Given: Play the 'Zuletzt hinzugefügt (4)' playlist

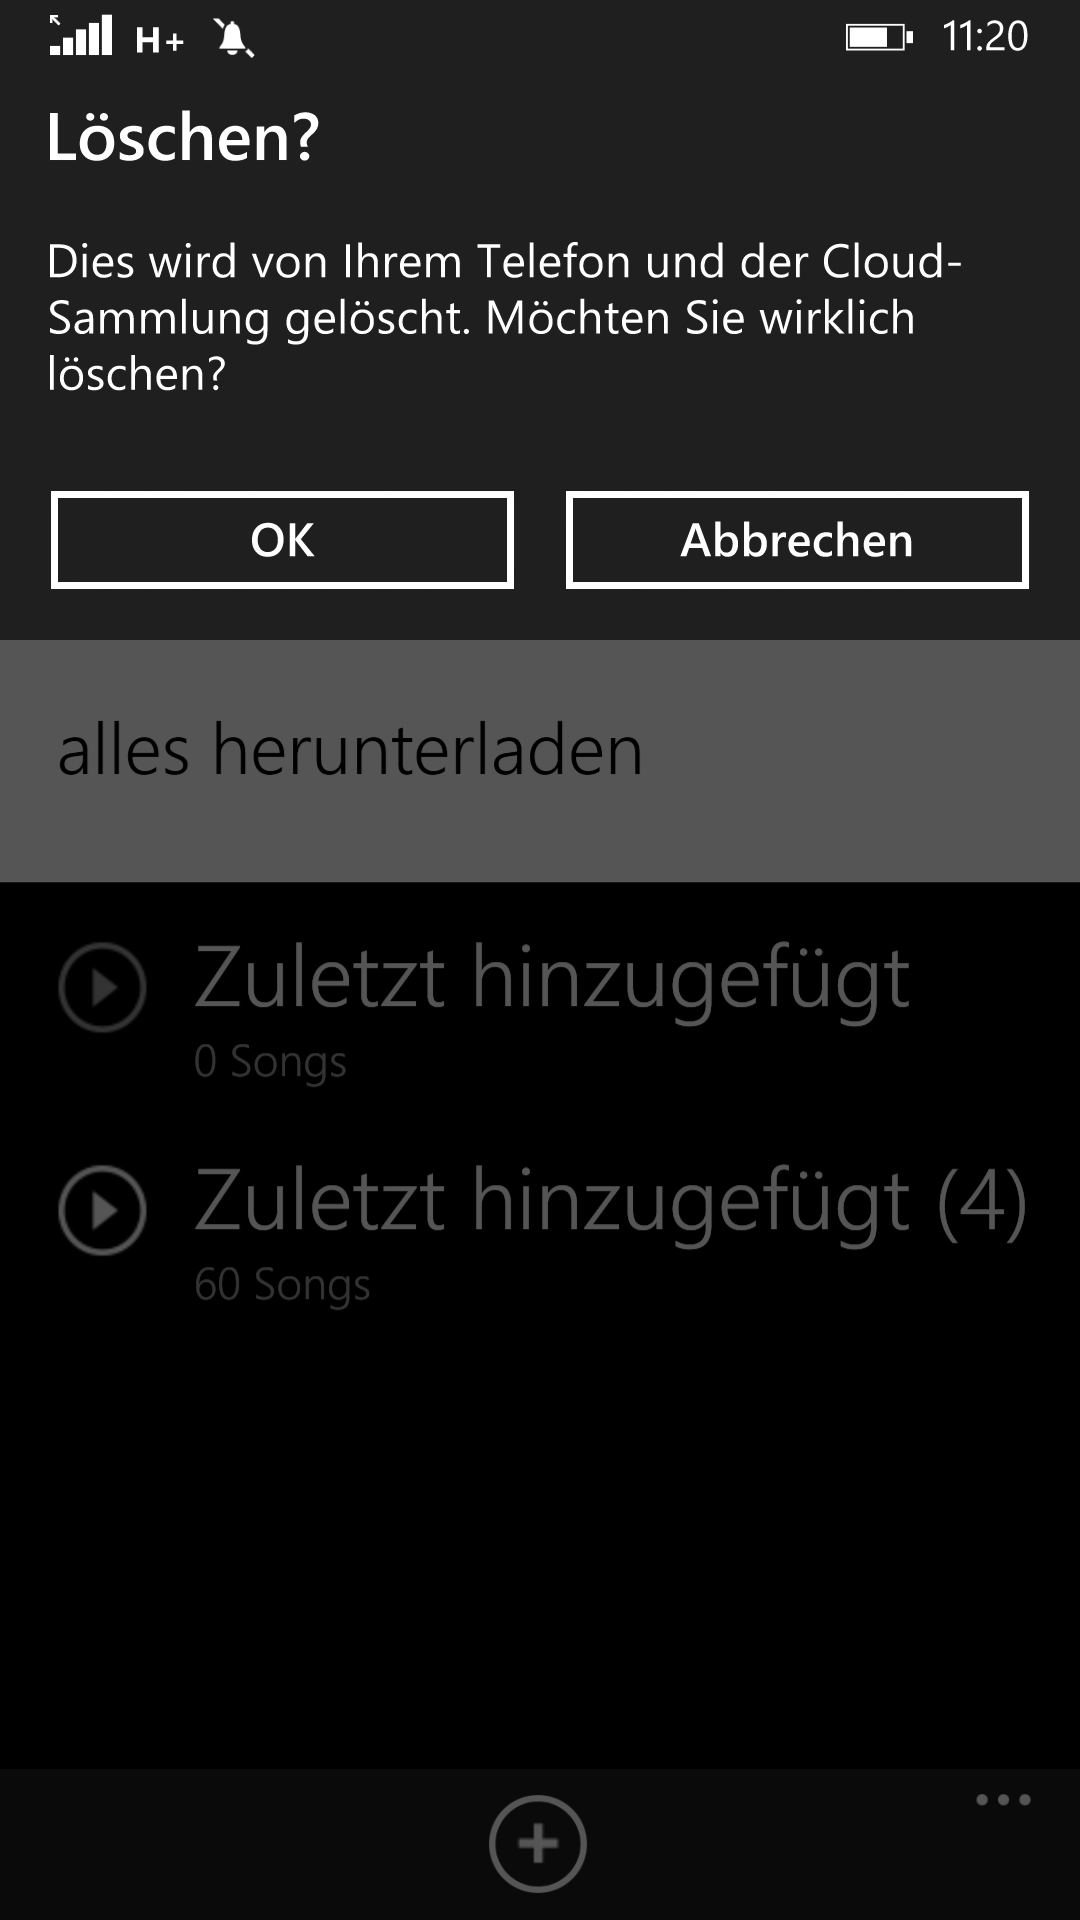Looking at the screenshot, I should click(x=102, y=1210).
